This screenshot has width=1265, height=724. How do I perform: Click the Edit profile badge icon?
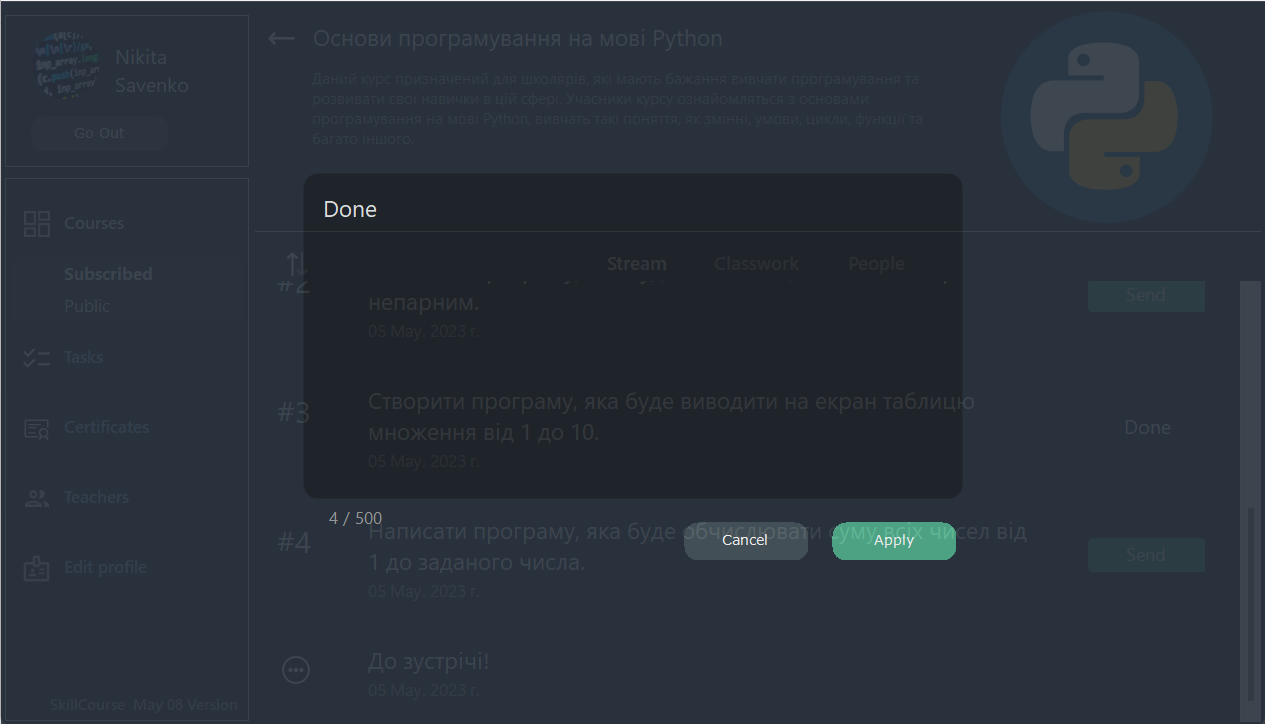pos(37,568)
